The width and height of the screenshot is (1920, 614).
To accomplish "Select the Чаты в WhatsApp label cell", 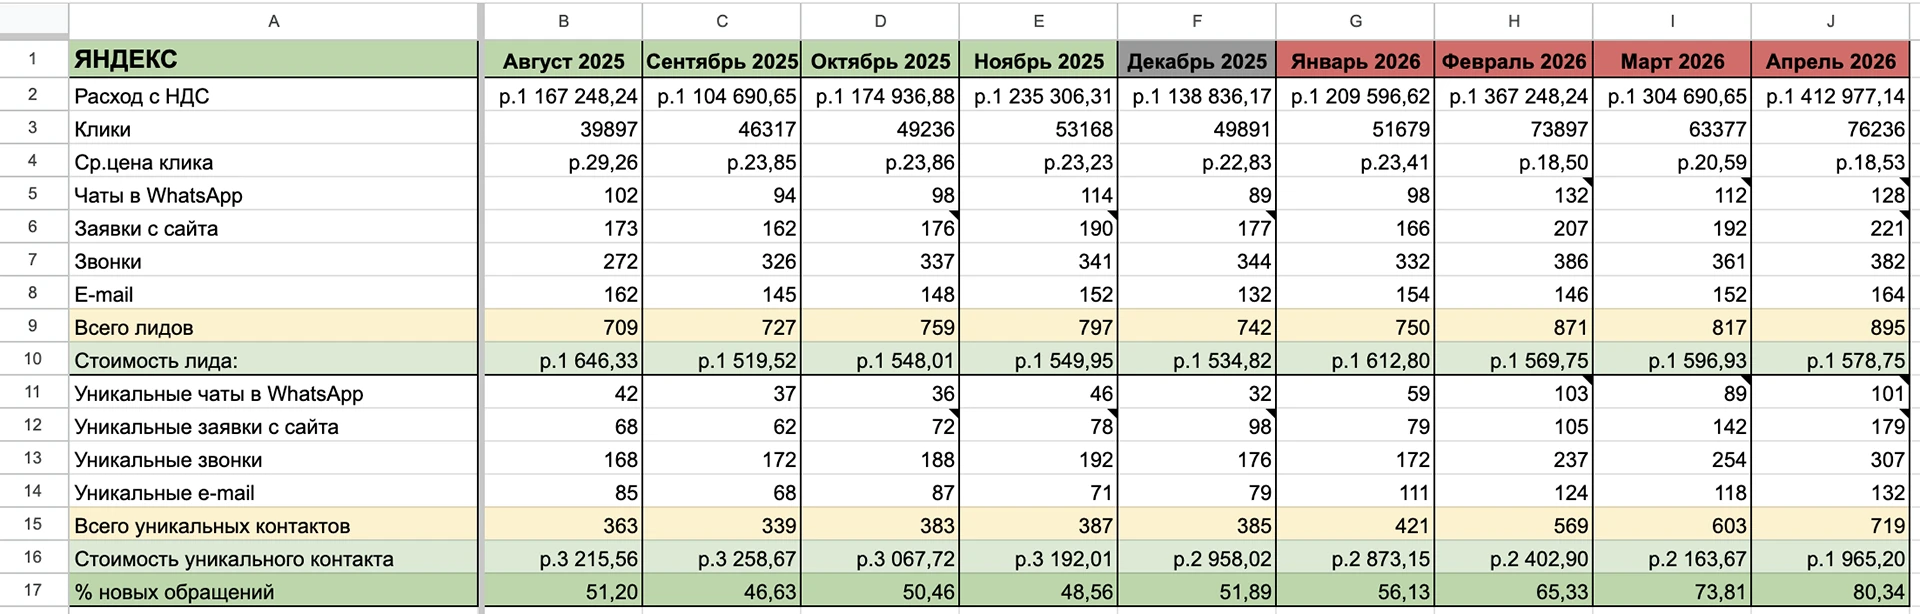I will click(274, 194).
